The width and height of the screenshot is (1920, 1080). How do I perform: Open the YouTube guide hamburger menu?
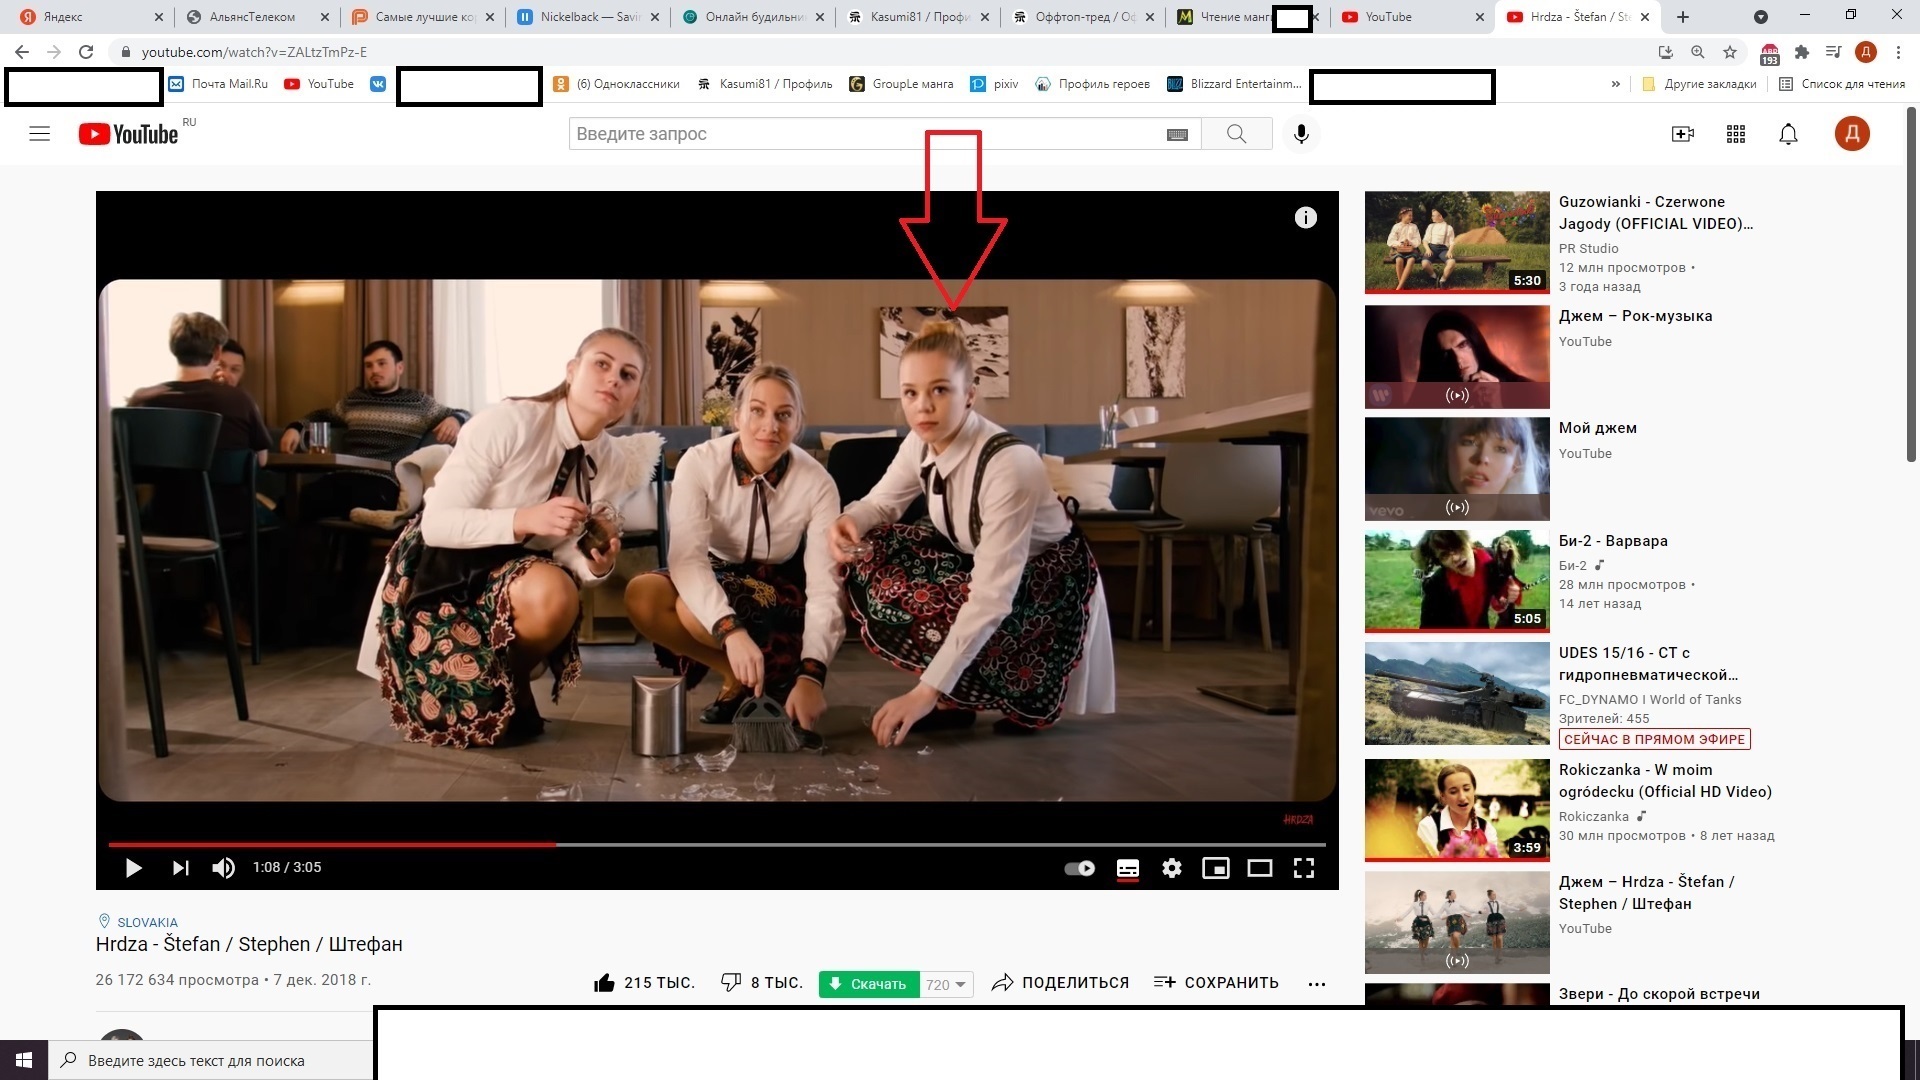[x=40, y=134]
